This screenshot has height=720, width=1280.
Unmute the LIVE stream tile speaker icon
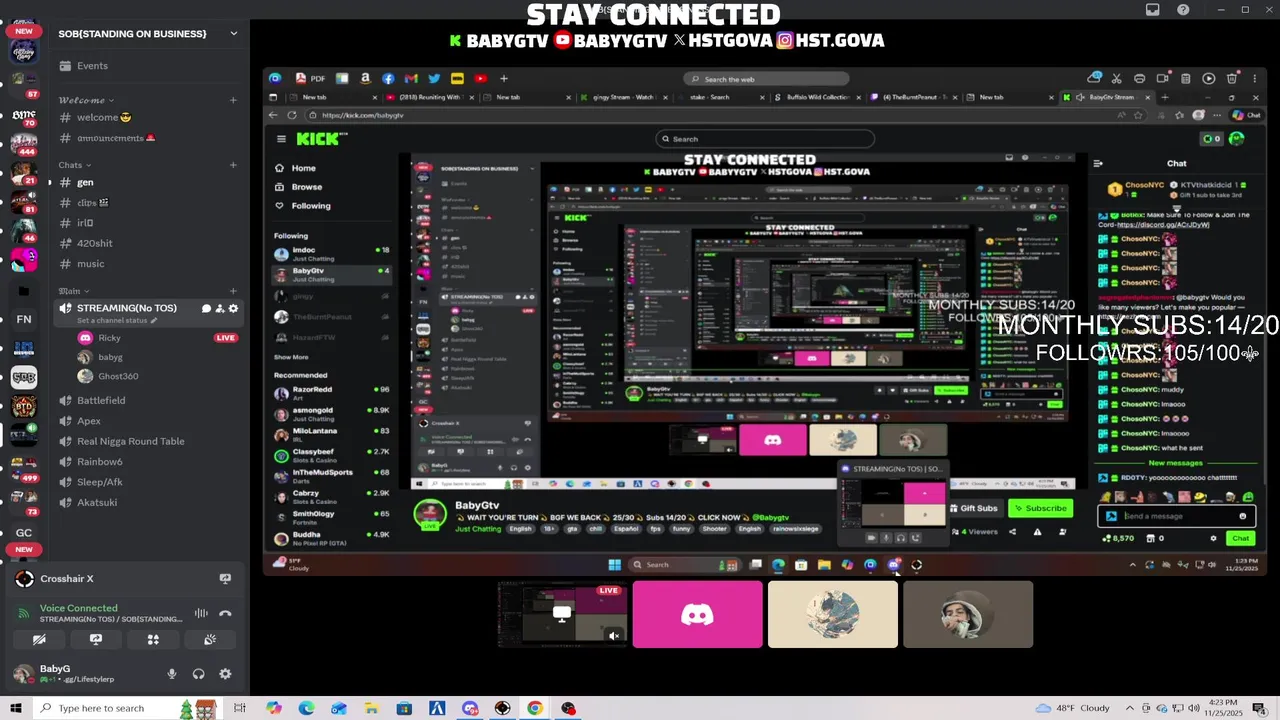click(x=614, y=636)
